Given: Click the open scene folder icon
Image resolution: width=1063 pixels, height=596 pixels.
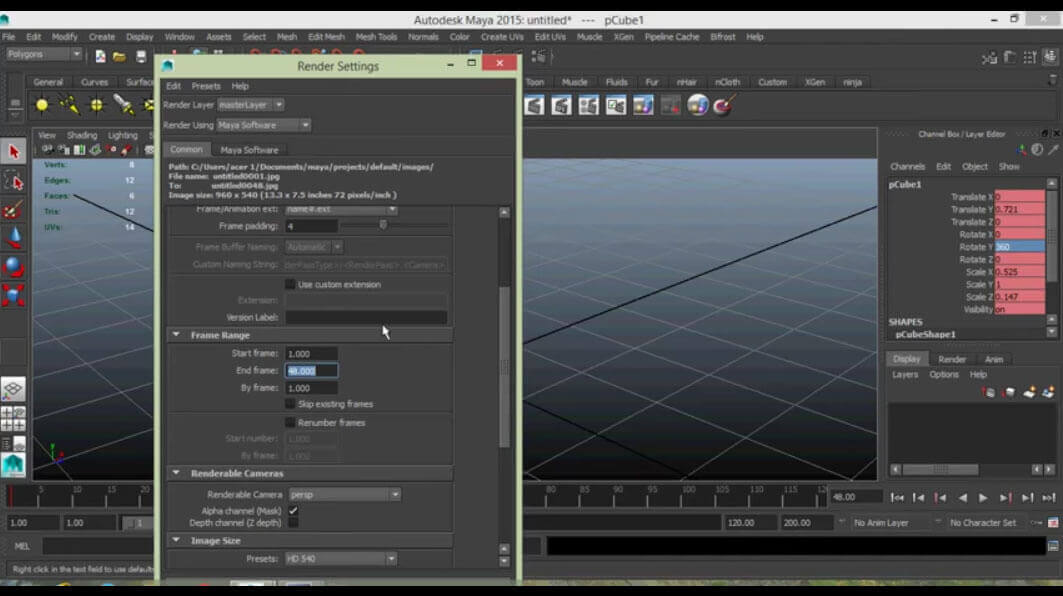Looking at the screenshot, I should point(119,56).
